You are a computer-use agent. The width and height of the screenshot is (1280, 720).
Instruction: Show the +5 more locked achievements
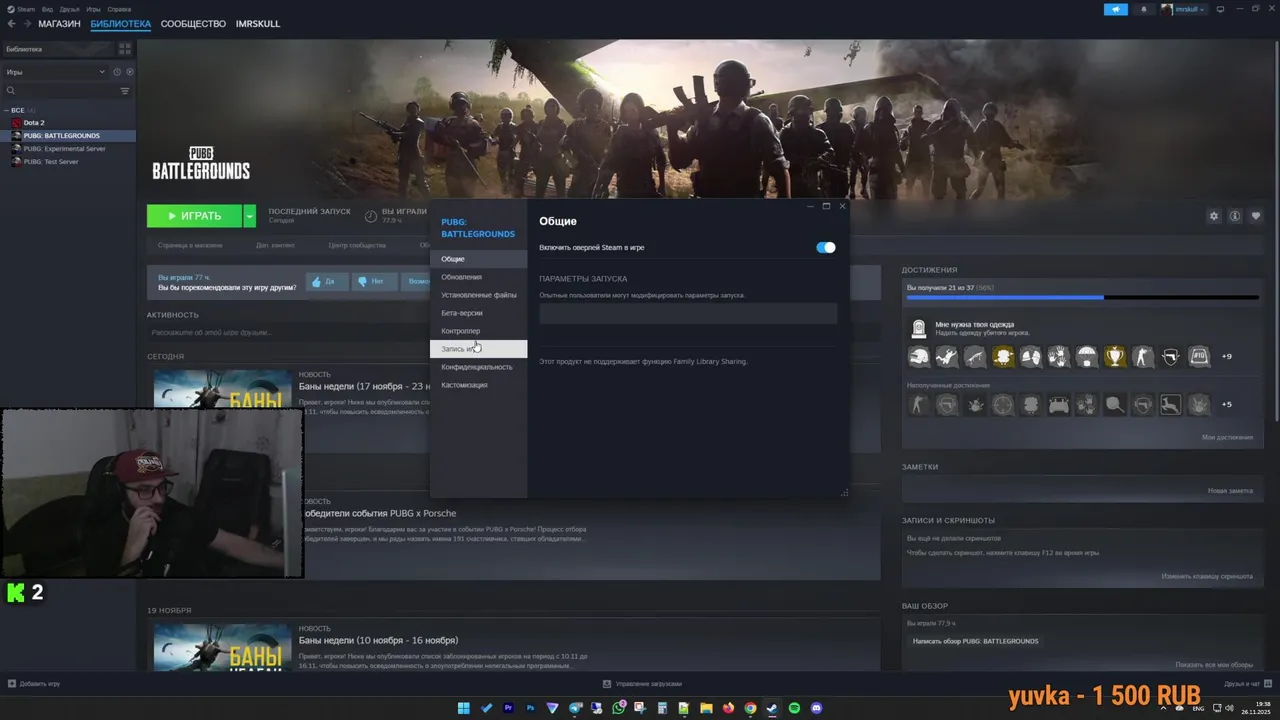[1227, 404]
